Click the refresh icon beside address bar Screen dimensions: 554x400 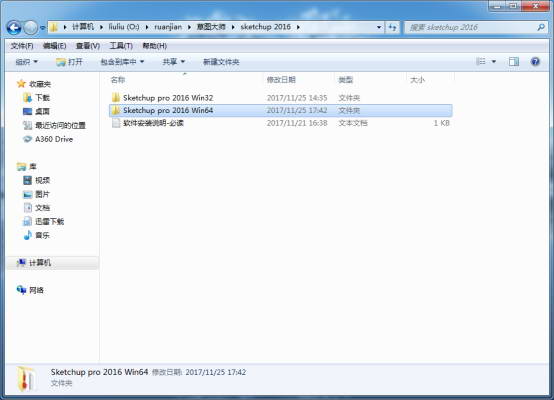click(x=392, y=27)
